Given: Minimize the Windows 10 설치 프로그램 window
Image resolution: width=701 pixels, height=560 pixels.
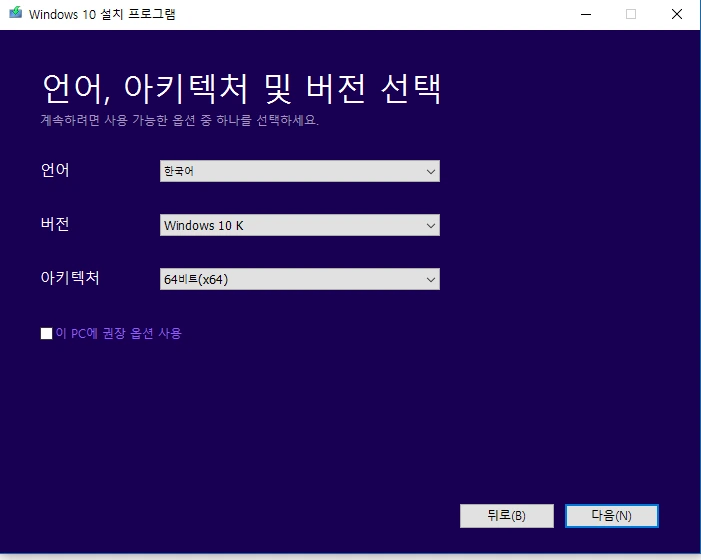Looking at the screenshot, I should point(586,14).
